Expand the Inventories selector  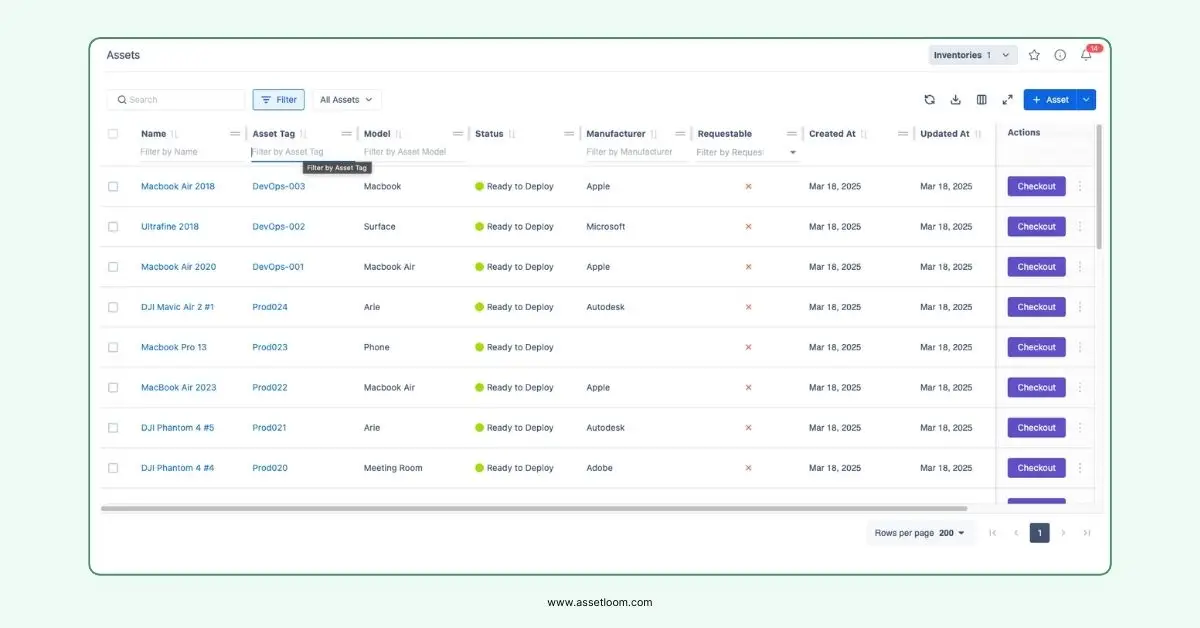click(x=972, y=55)
